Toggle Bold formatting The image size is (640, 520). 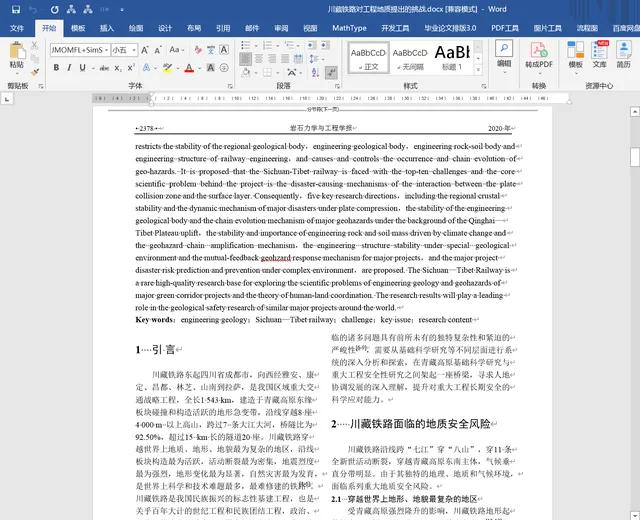(x=56, y=68)
